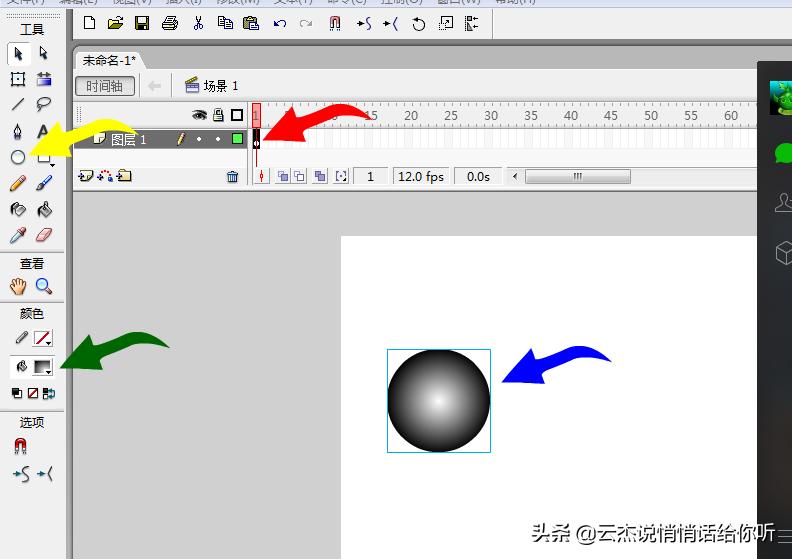Select the Gradient Transform tool
This screenshot has width=792, height=559.
(44, 79)
